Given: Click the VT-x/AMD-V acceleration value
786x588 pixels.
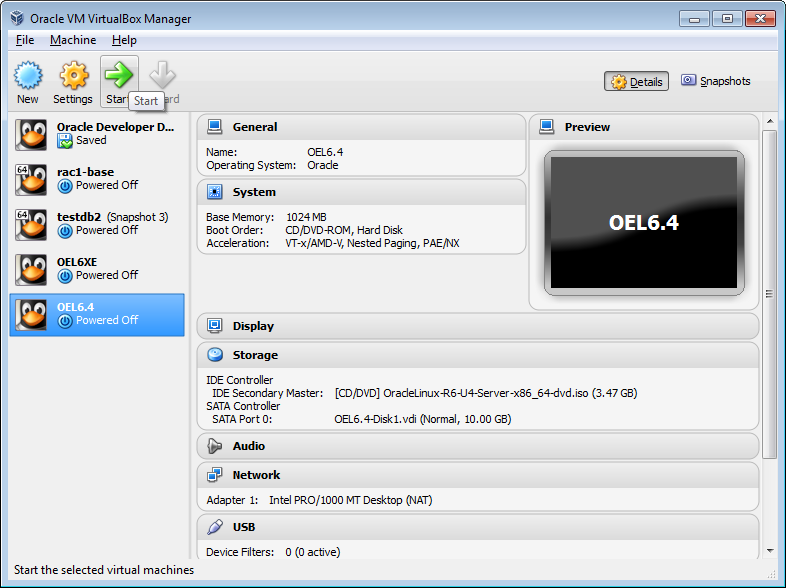Looking at the screenshot, I should point(372,243).
